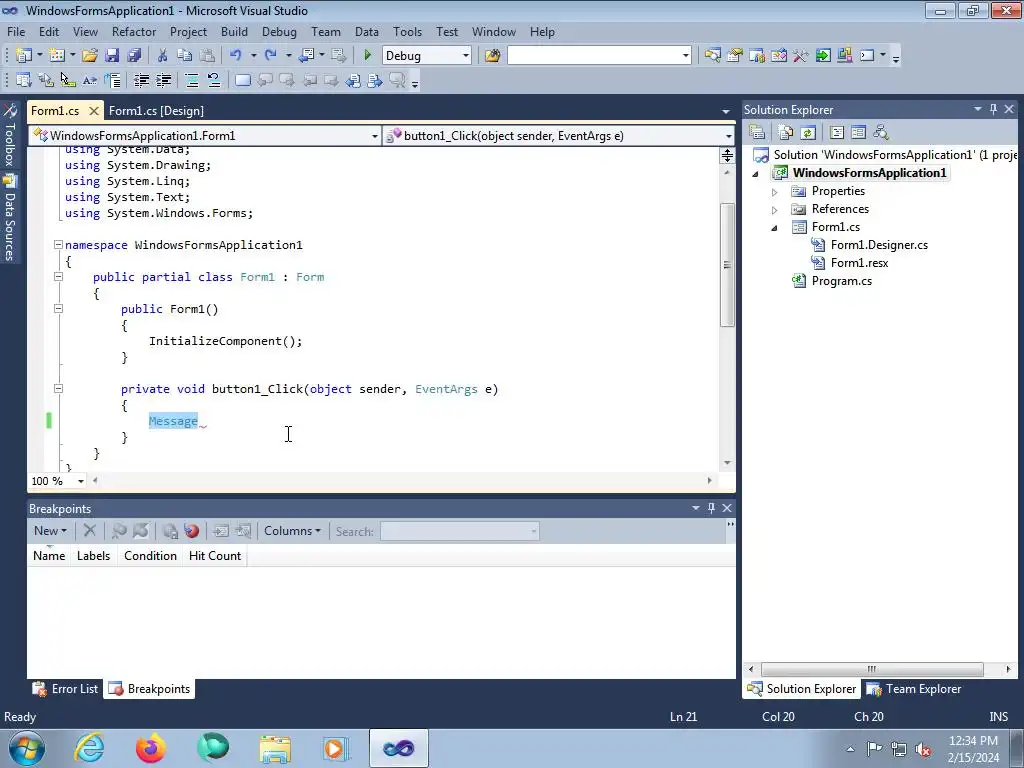Click the Breakpoints search input field

(460, 531)
